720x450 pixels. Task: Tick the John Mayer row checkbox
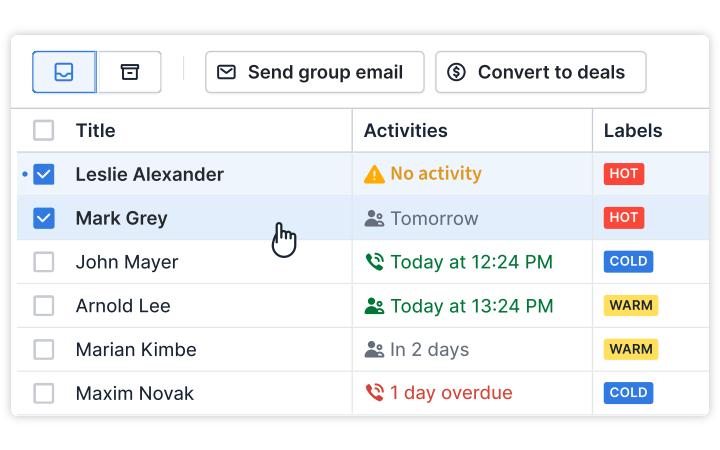pyautogui.click(x=44, y=262)
